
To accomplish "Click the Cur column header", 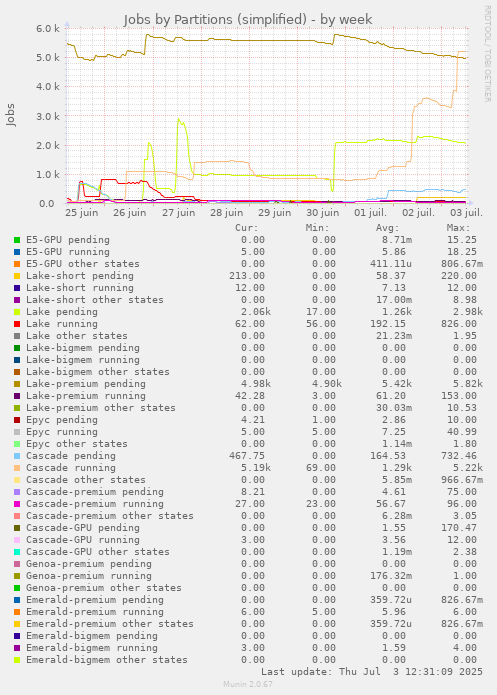I will pyautogui.click(x=247, y=228).
